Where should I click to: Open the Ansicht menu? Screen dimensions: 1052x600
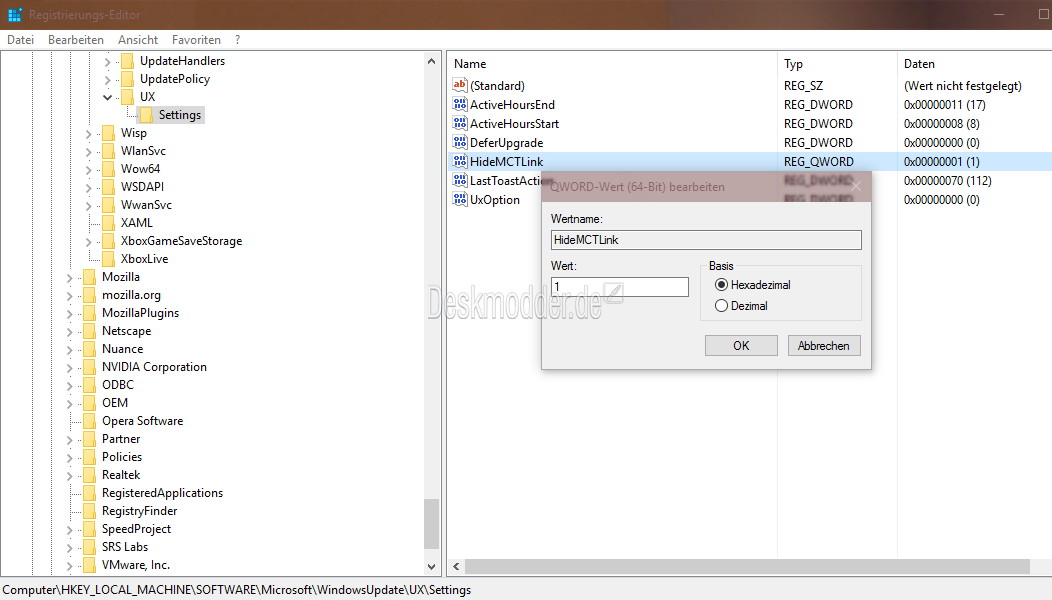click(x=138, y=40)
